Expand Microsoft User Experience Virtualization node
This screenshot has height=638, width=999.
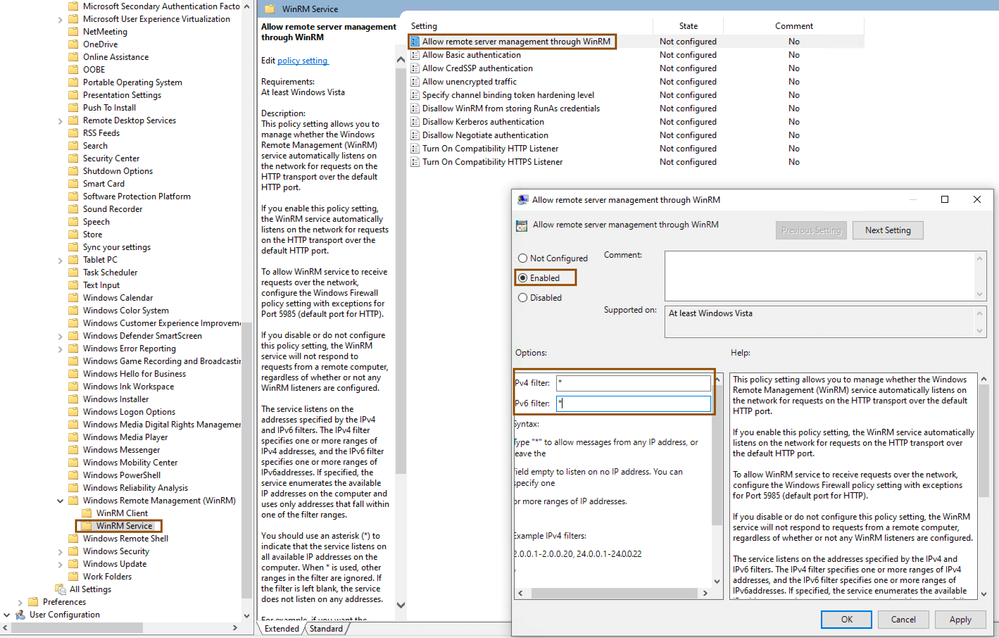click(61, 19)
